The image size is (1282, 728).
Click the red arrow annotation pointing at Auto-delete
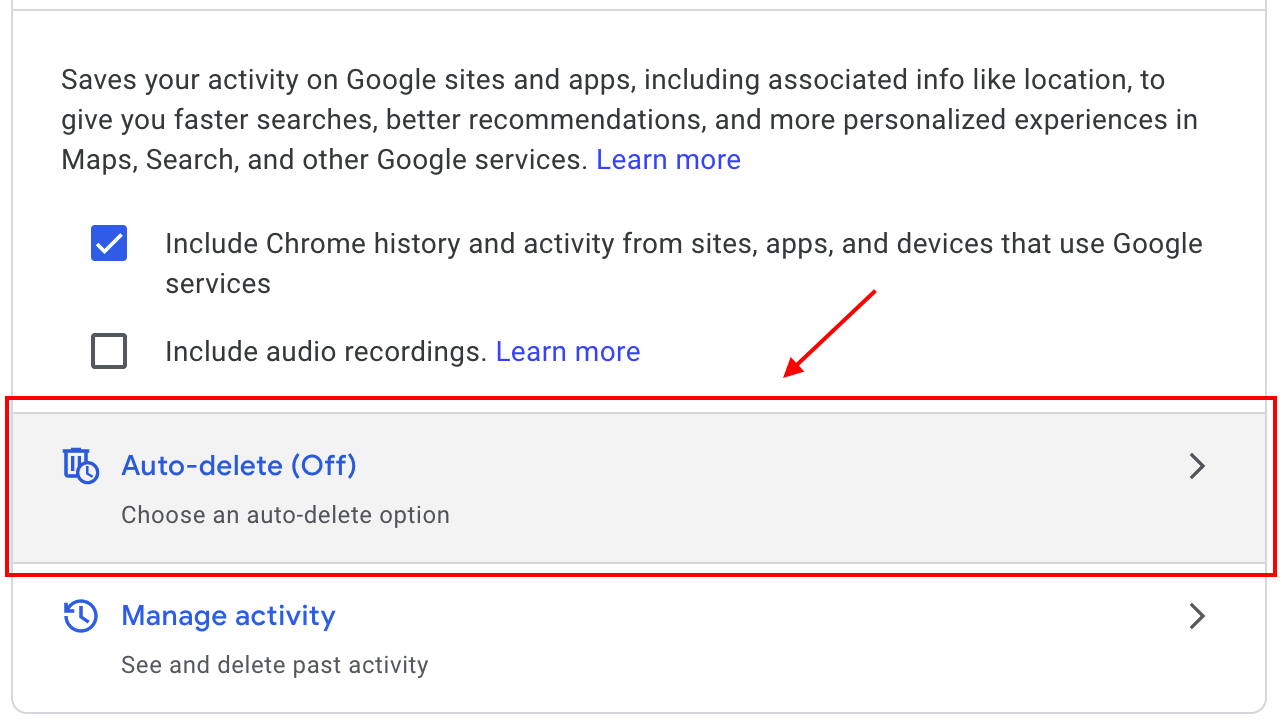[829, 334]
